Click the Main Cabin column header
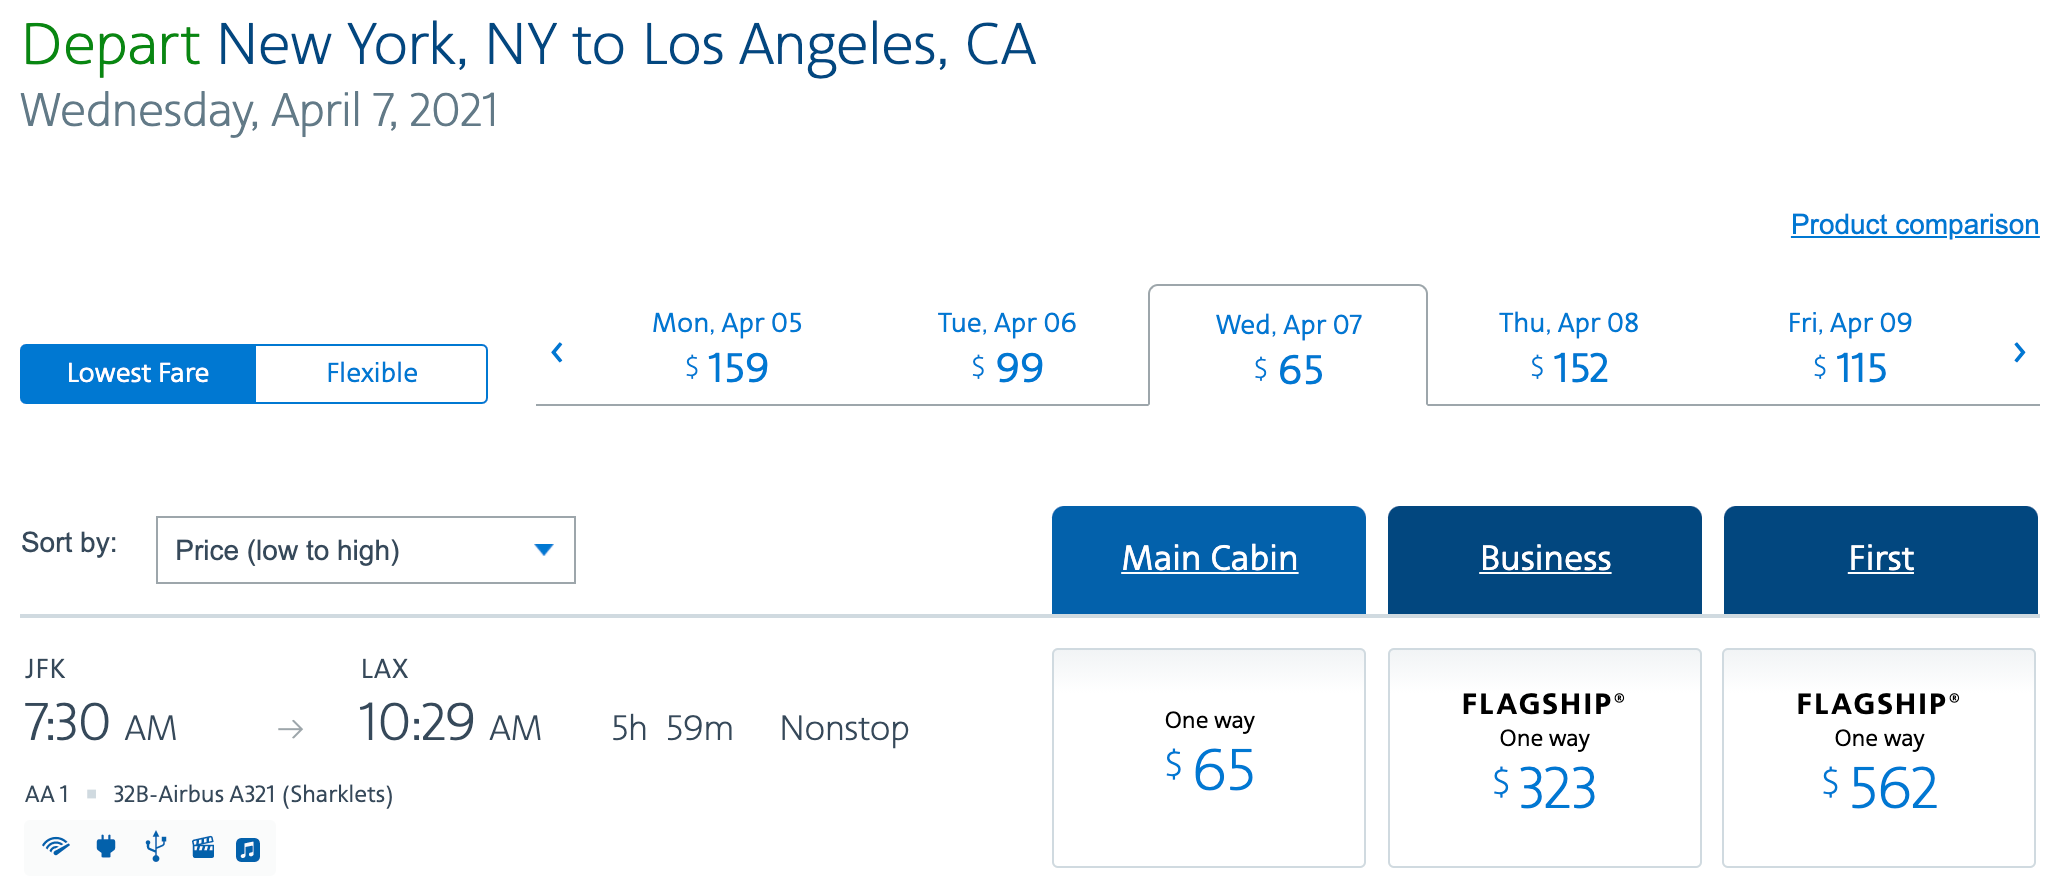This screenshot has width=2056, height=886. 1209,558
